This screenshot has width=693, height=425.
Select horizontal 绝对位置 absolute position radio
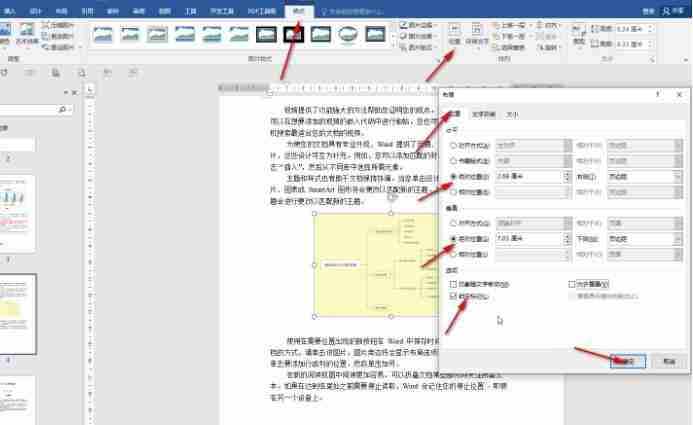point(453,176)
